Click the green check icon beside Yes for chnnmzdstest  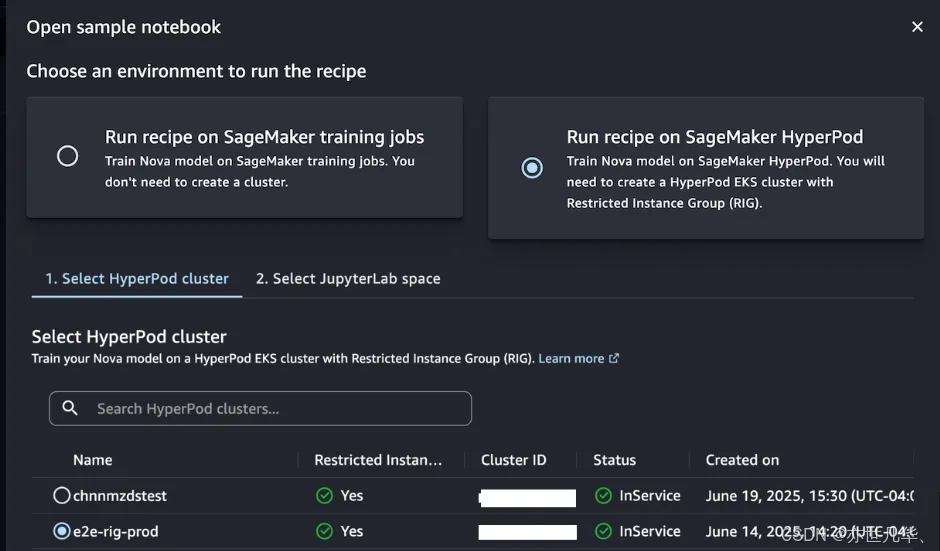324,495
